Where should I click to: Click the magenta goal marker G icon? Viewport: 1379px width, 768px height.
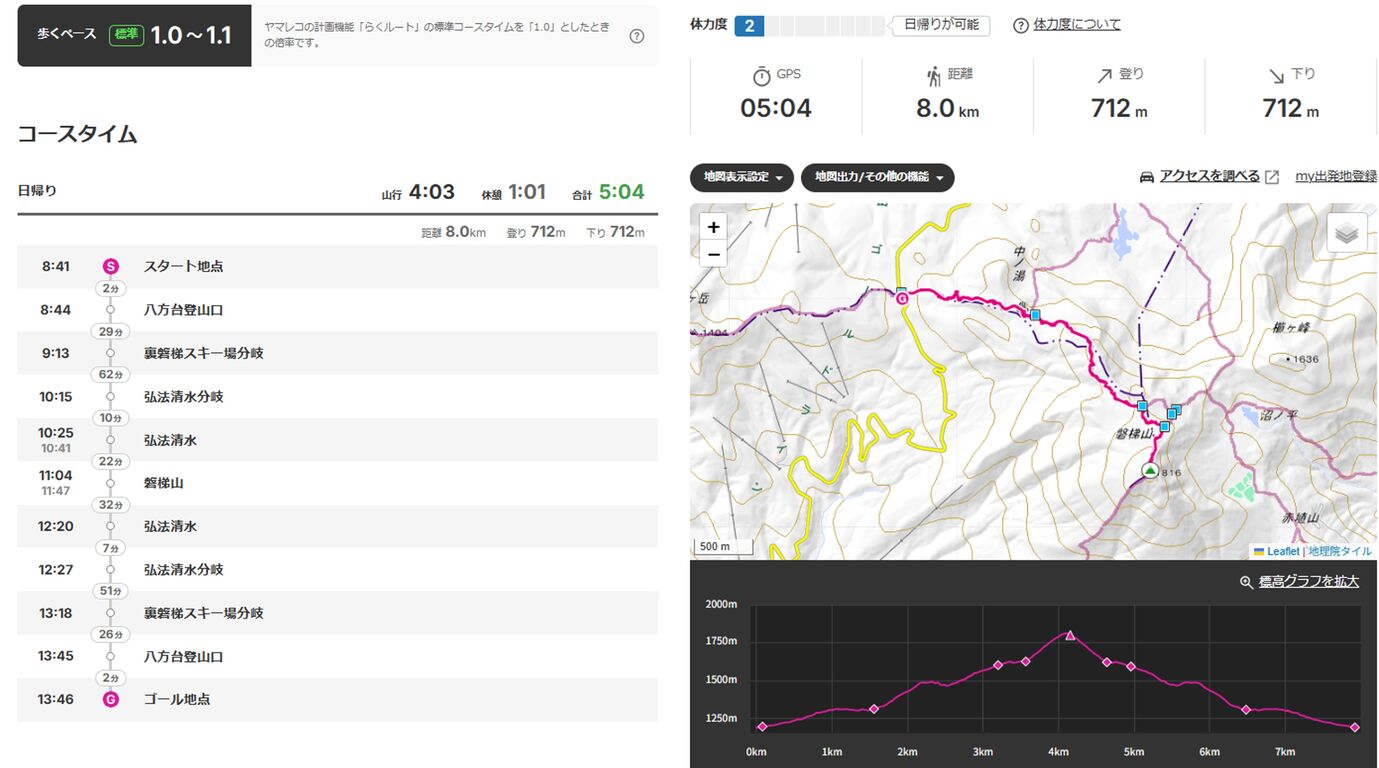pos(111,700)
